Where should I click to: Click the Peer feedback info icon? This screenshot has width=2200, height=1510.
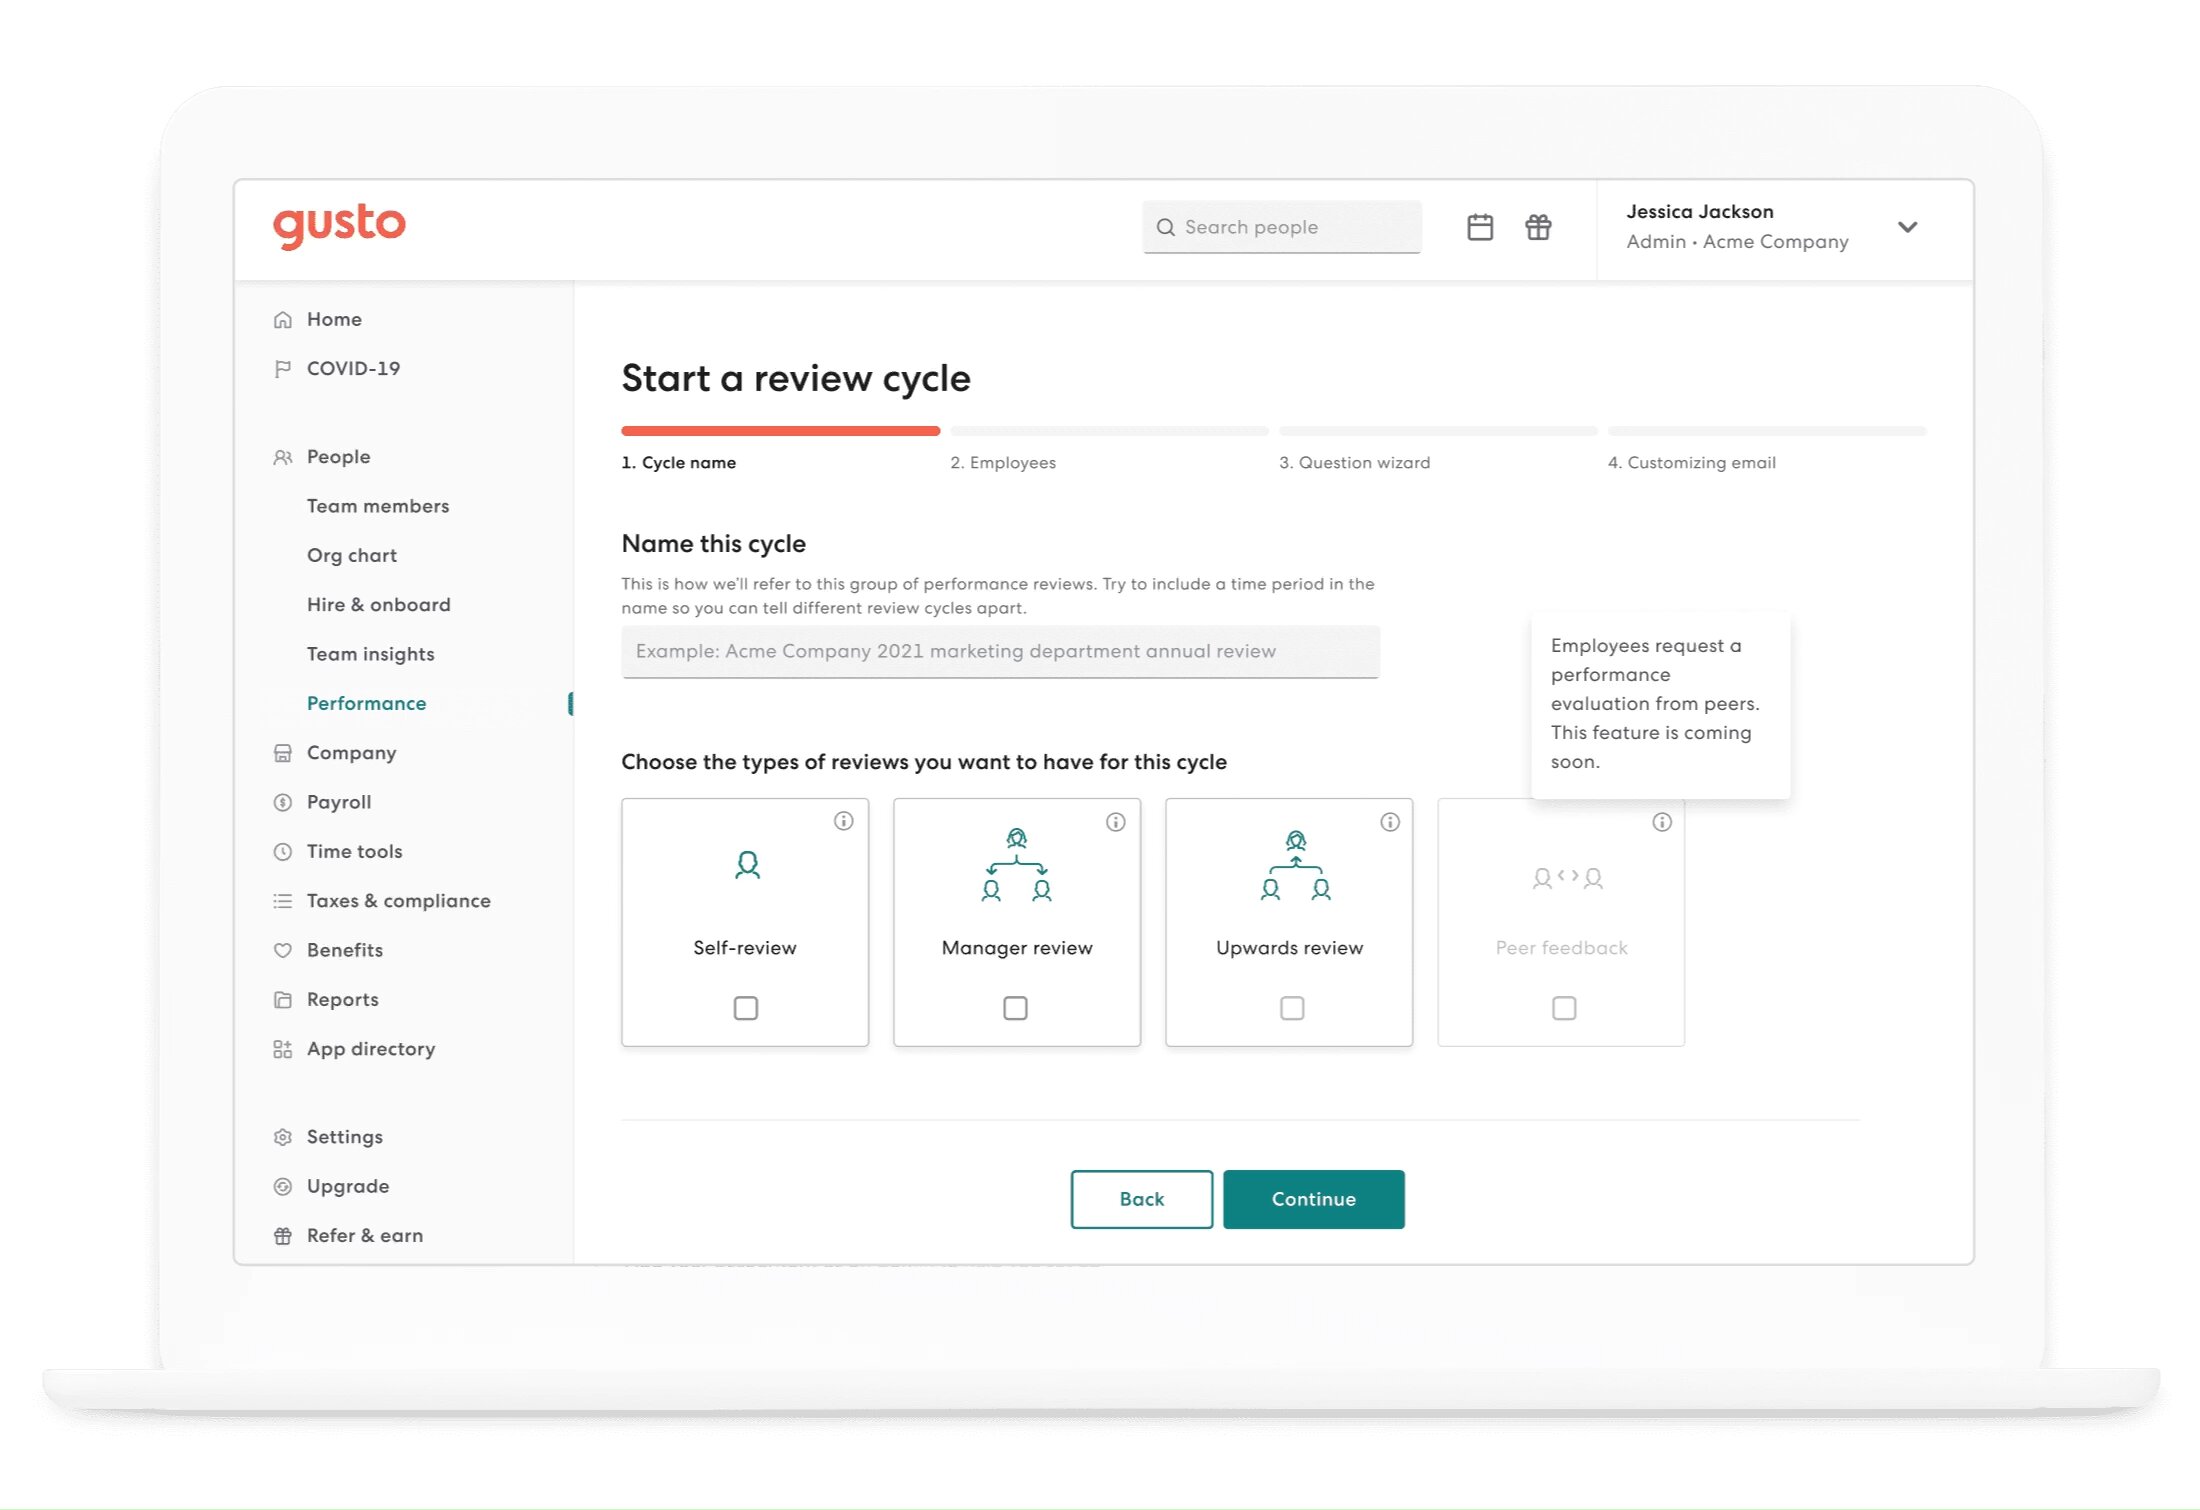(x=1662, y=822)
